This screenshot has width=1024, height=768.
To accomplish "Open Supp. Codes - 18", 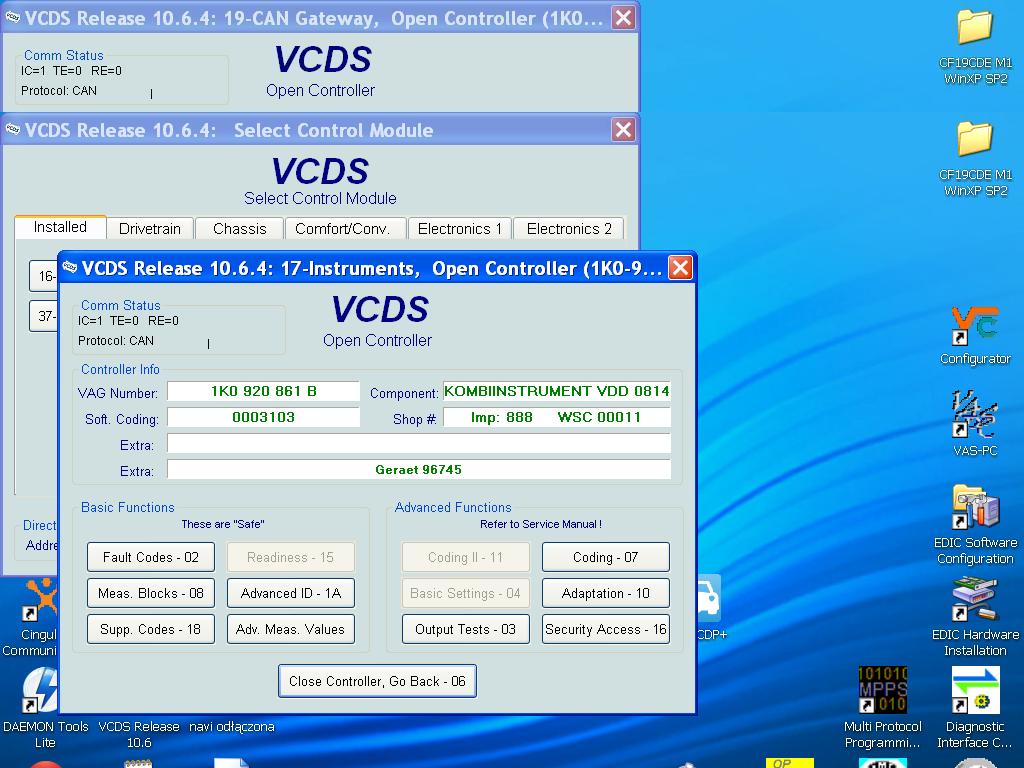I will tap(151, 629).
